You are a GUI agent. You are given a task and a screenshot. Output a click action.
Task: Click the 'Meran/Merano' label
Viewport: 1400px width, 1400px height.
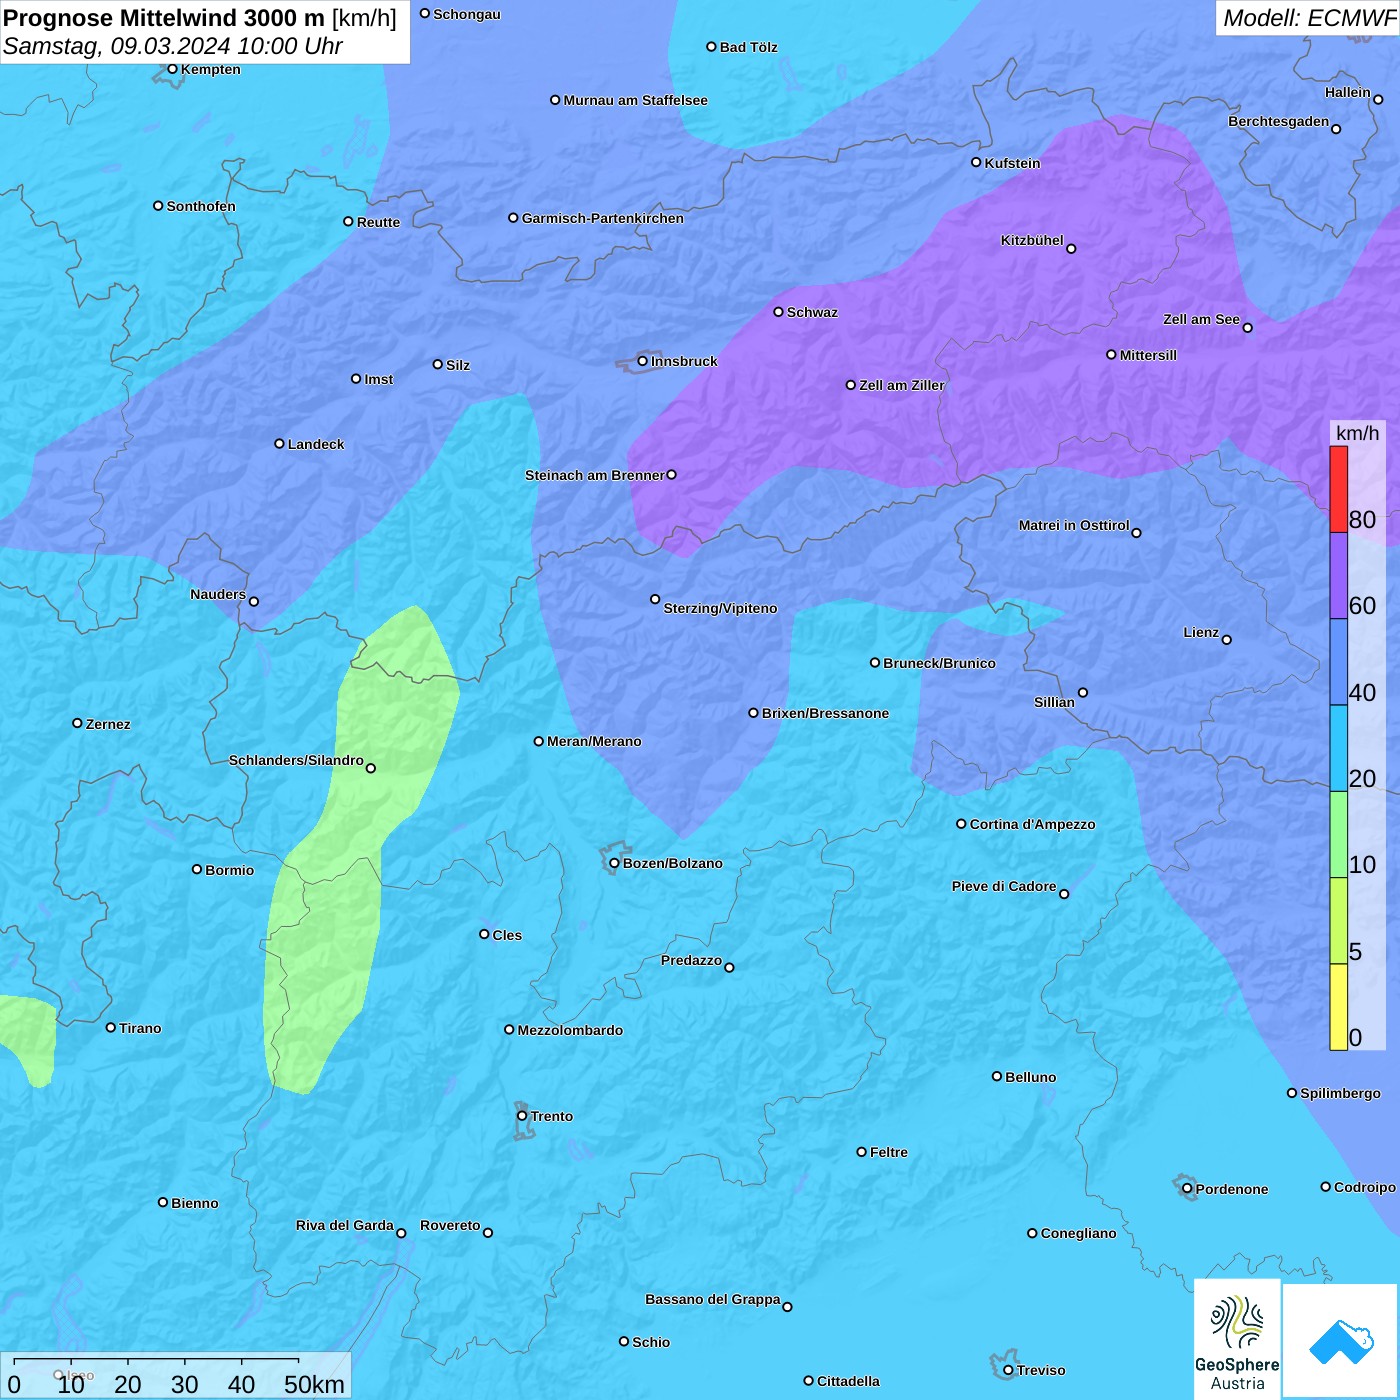point(594,741)
